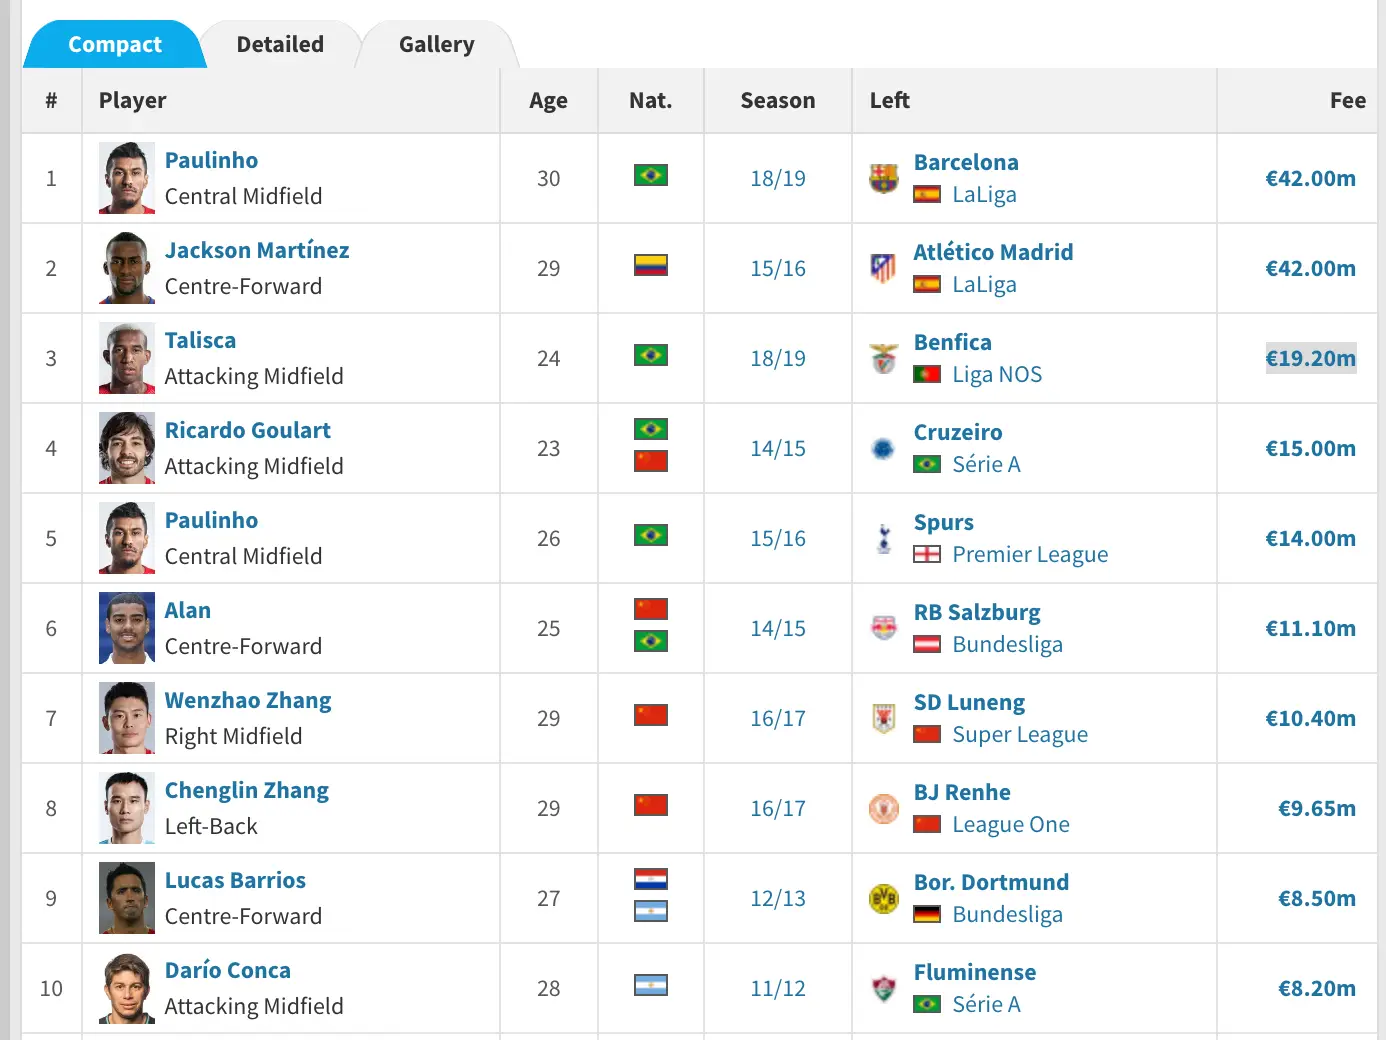
Task: Select the Brazilian flag next to Paulinho
Action: click(651, 174)
